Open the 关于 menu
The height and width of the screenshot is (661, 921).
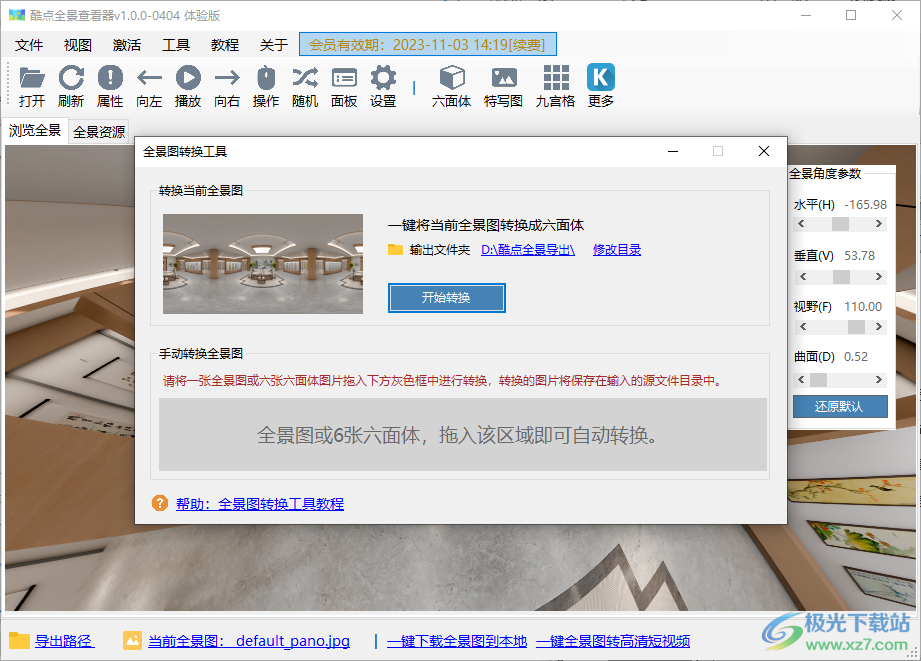click(274, 45)
